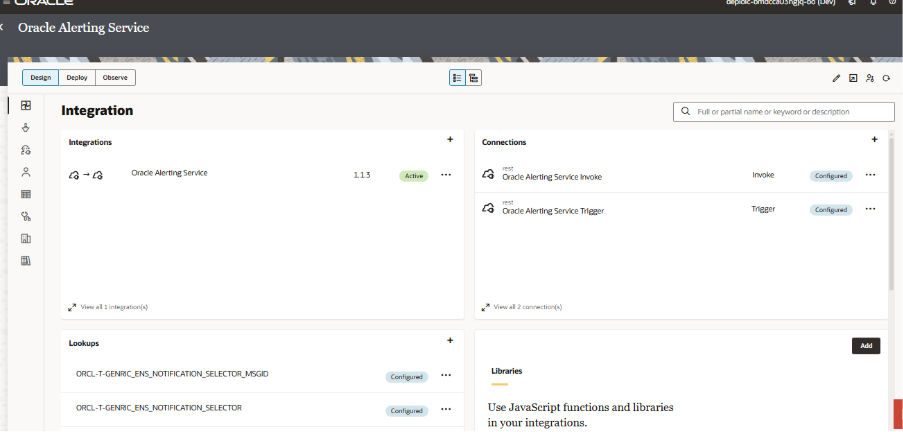This screenshot has width=903, height=432.
Task: Open the share/users access icon
Action: (870, 78)
